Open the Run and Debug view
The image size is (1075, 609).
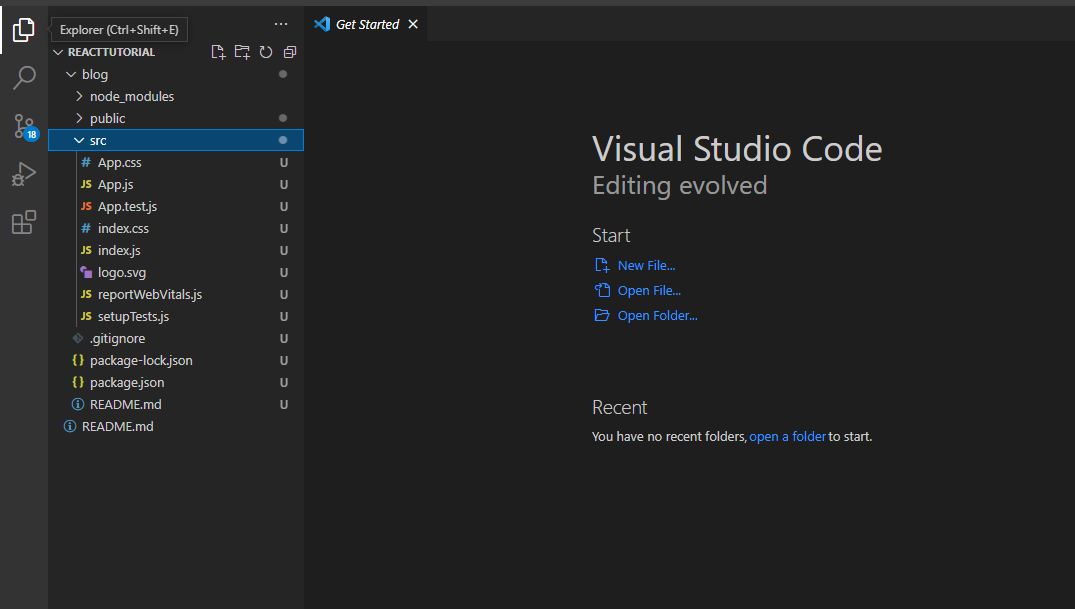(24, 174)
